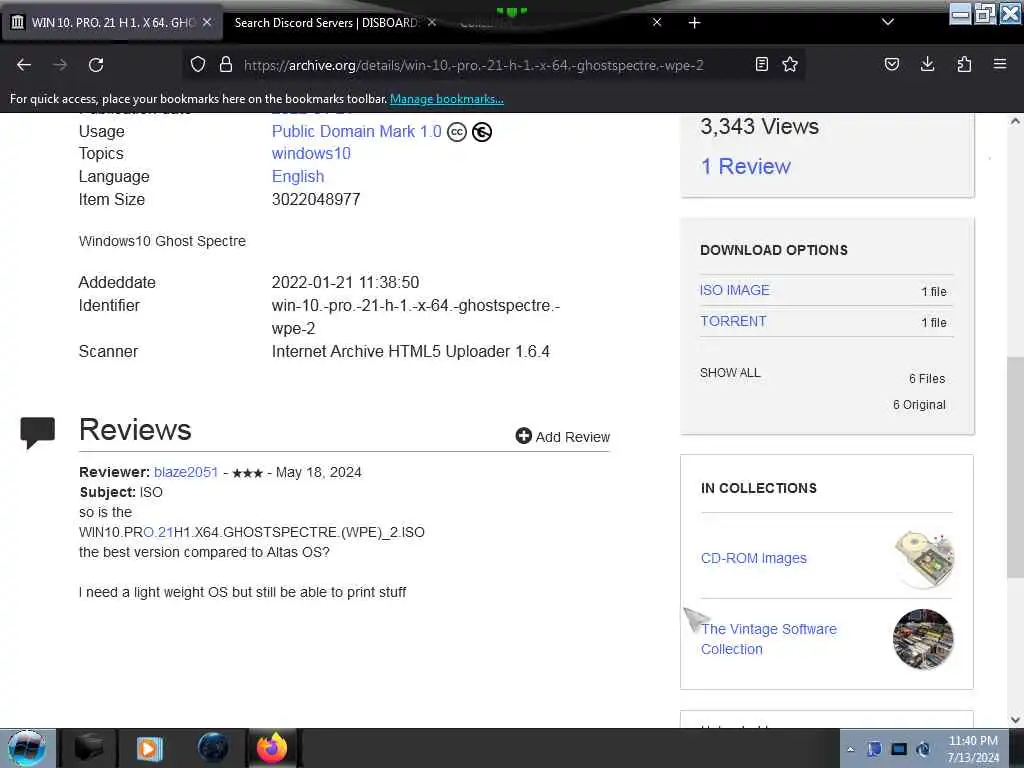Switch to Search Discord Servers DISBOARD tab
This screenshot has height=768, width=1024.
tap(327, 22)
